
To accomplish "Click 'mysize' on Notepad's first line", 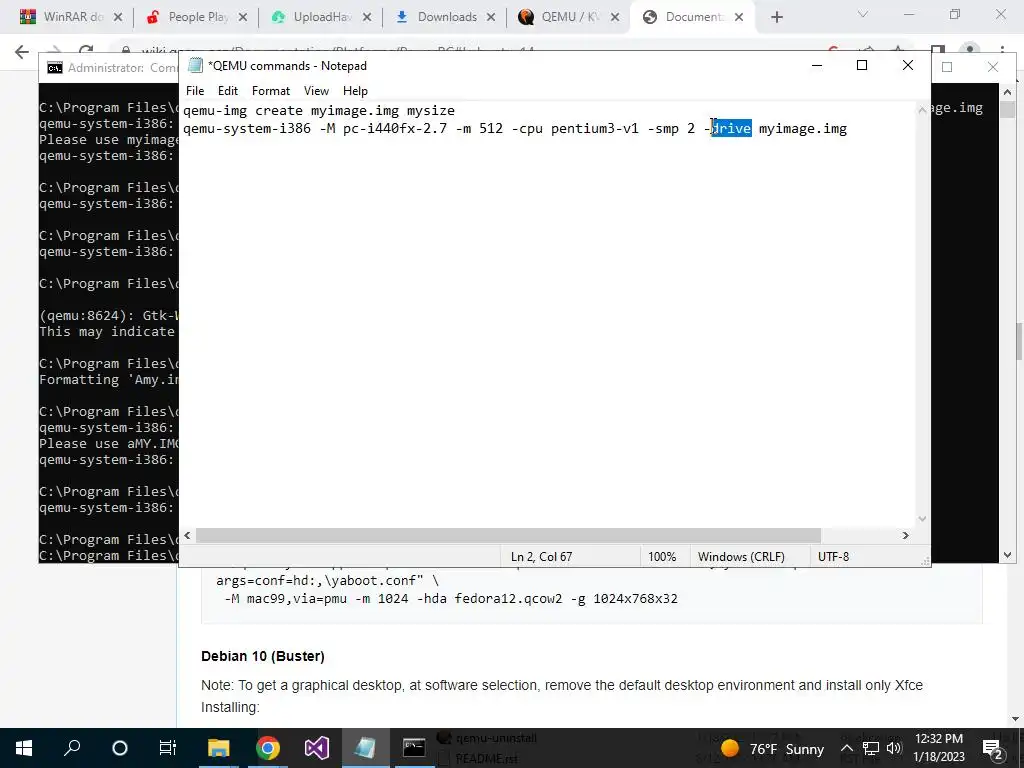I will [431, 111].
